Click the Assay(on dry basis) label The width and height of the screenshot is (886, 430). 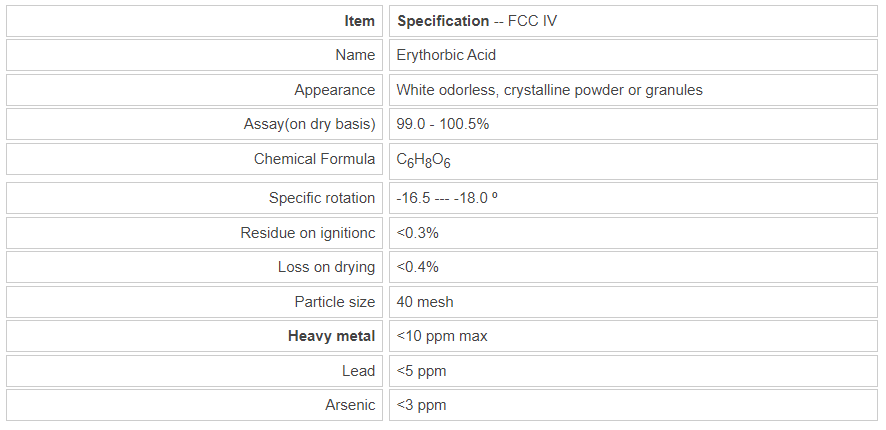309,124
